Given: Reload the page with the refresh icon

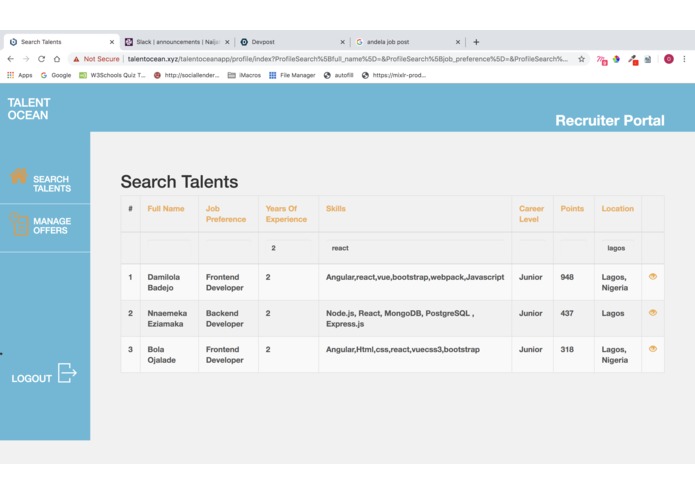Looking at the screenshot, I should pos(41,59).
